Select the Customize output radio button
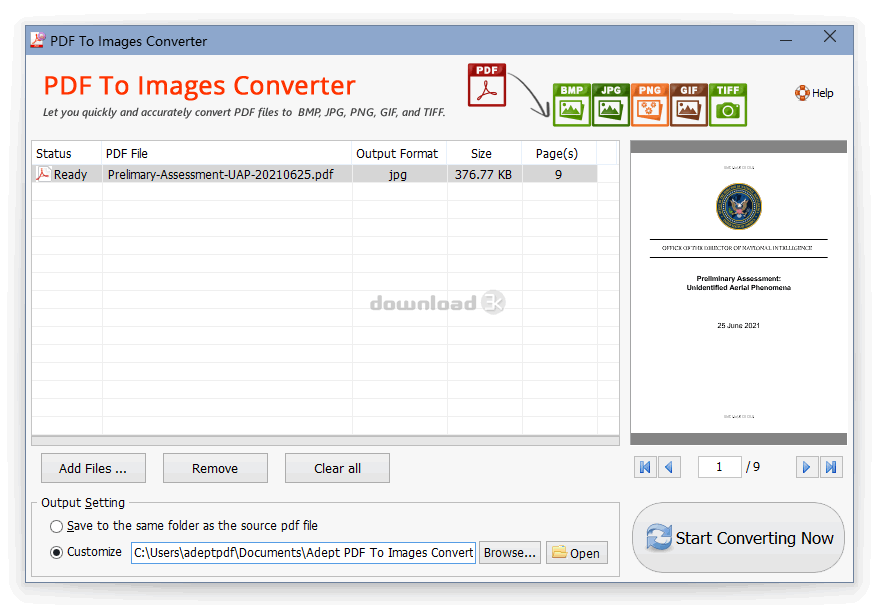The width and height of the screenshot is (877, 605). [56, 552]
